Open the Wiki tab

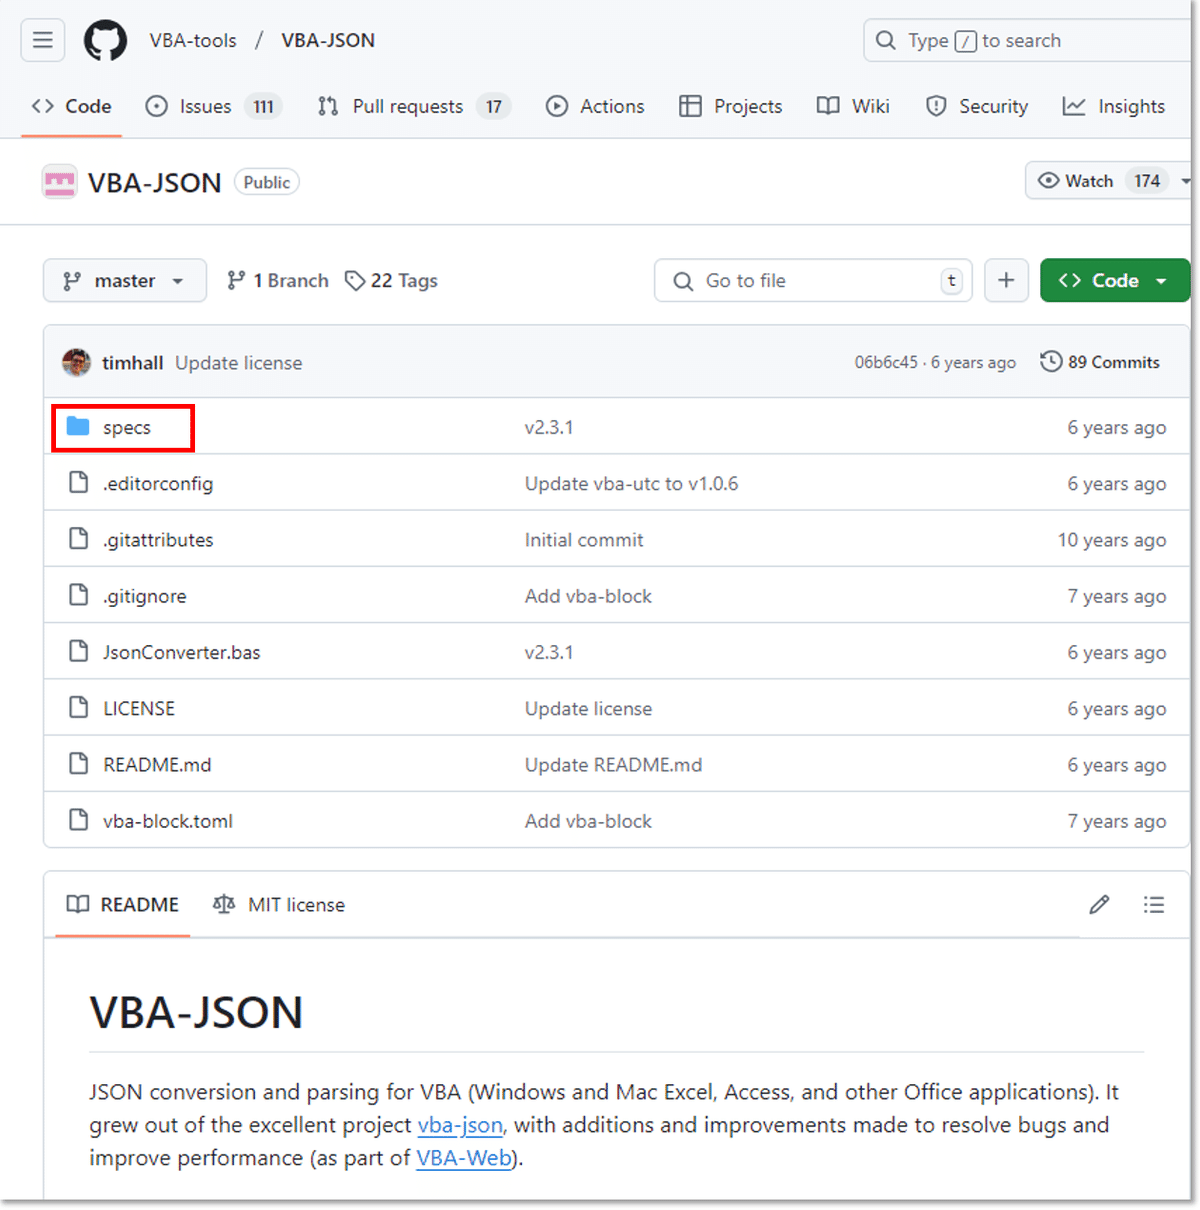tap(853, 106)
